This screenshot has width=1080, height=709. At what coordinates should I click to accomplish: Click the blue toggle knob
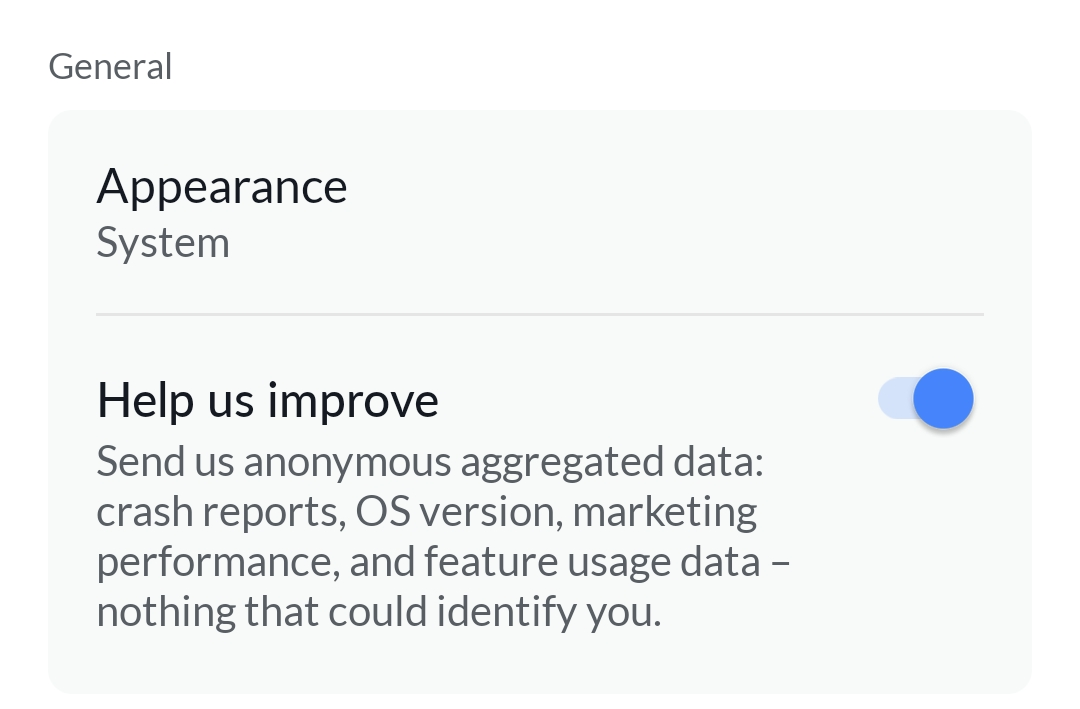tap(943, 399)
